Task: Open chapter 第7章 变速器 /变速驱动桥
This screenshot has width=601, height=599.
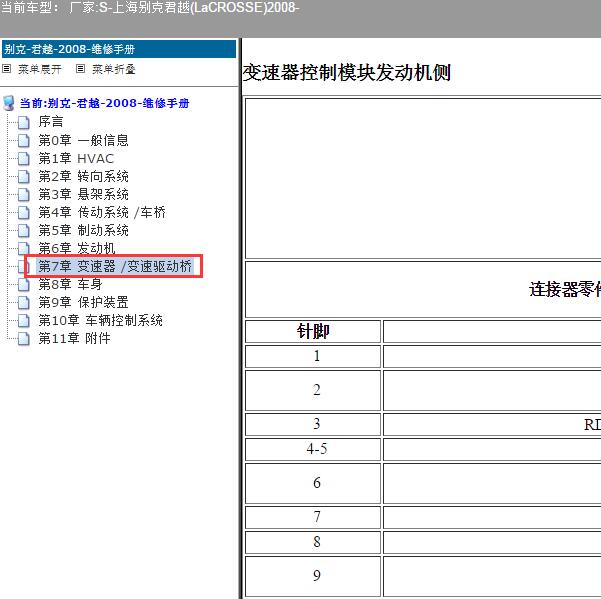Action: tap(115, 266)
